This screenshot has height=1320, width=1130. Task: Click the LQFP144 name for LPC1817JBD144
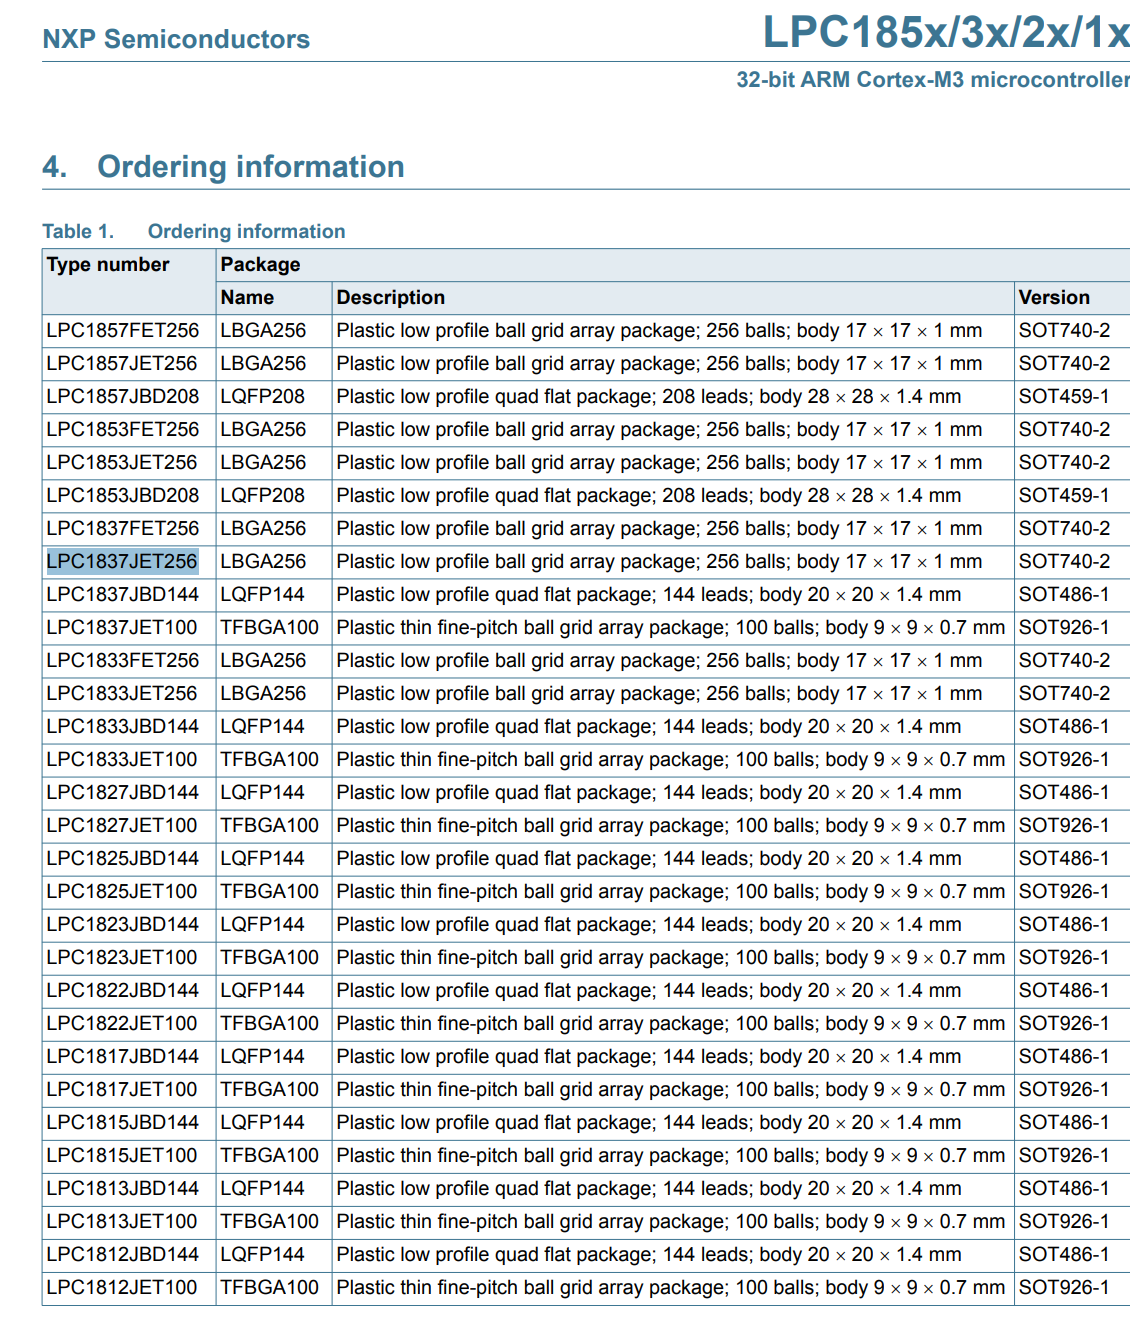262,1056
